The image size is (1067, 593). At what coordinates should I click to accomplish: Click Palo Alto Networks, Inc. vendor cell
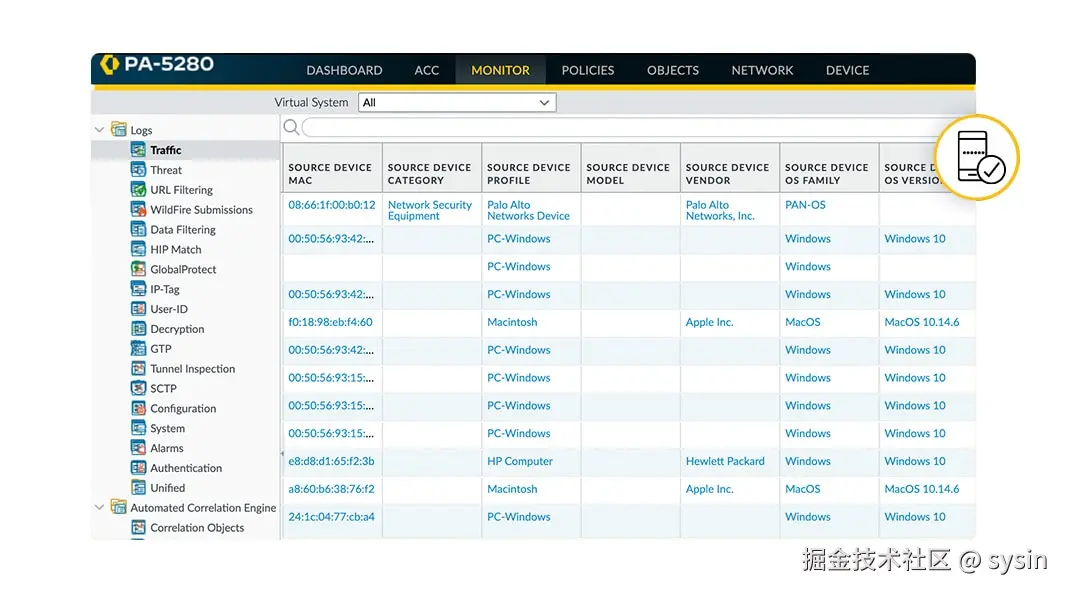tap(720, 210)
